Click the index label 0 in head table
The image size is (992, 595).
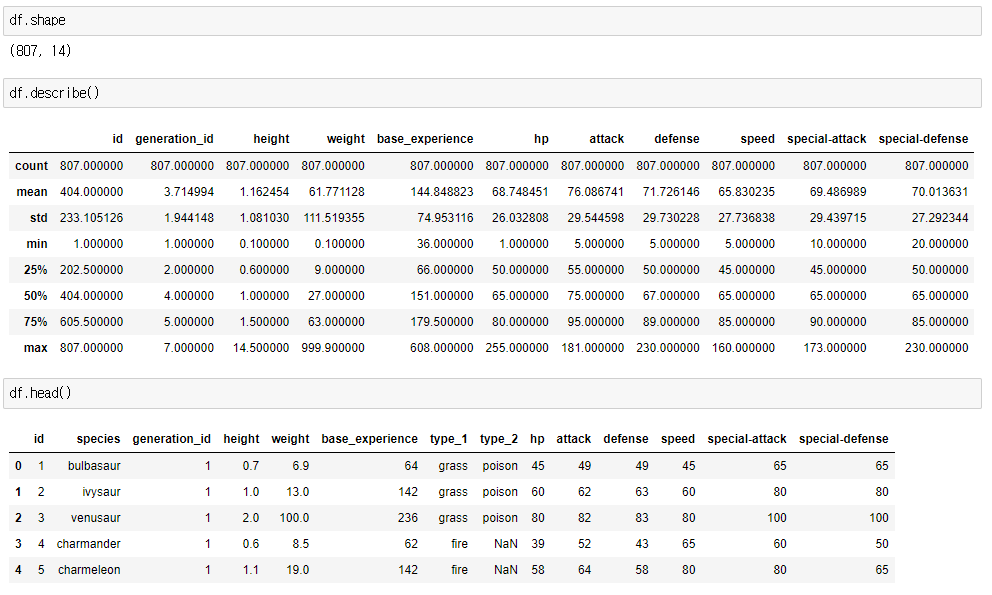(18, 466)
